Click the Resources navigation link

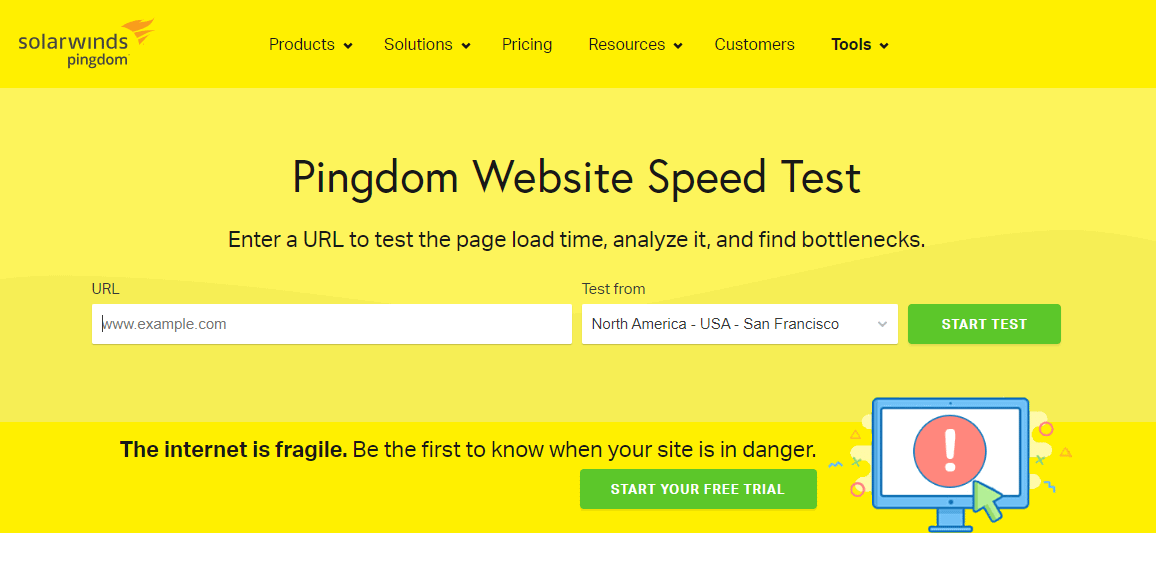coord(627,44)
